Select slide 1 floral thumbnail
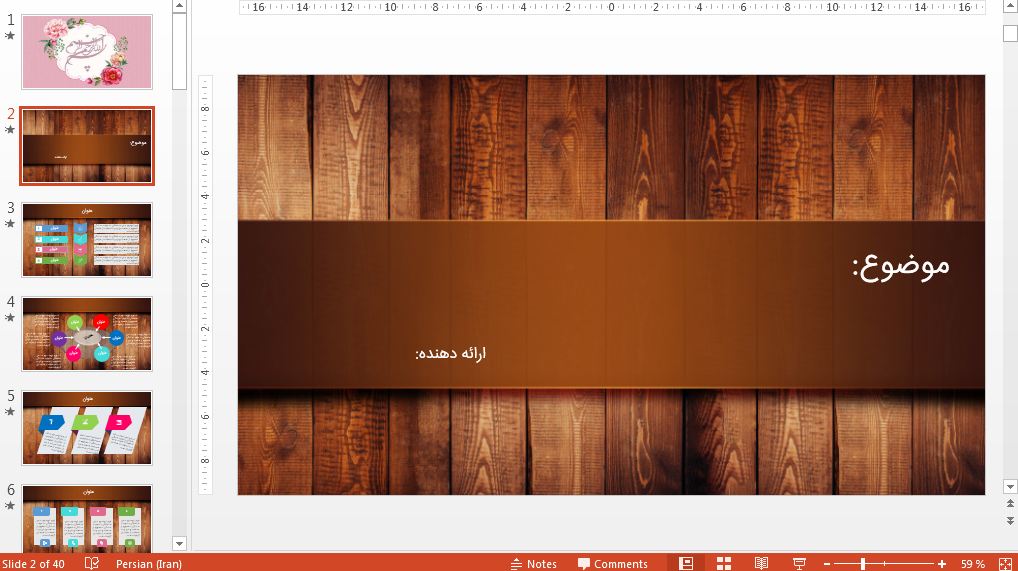The width and height of the screenshot is (1018, 571). coord(87,52)
